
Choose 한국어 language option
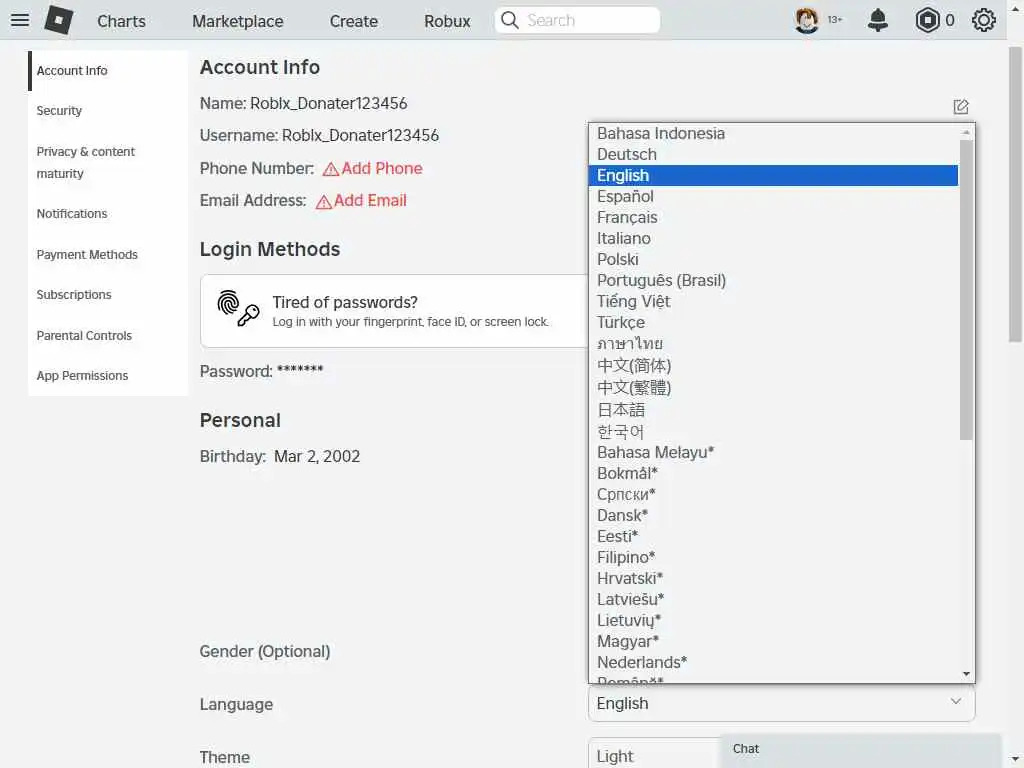click(773, 431)
